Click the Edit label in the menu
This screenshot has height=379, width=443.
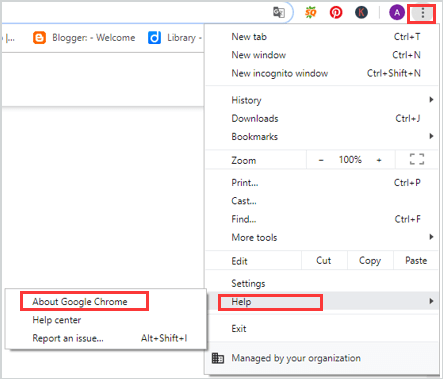(239, 261)
